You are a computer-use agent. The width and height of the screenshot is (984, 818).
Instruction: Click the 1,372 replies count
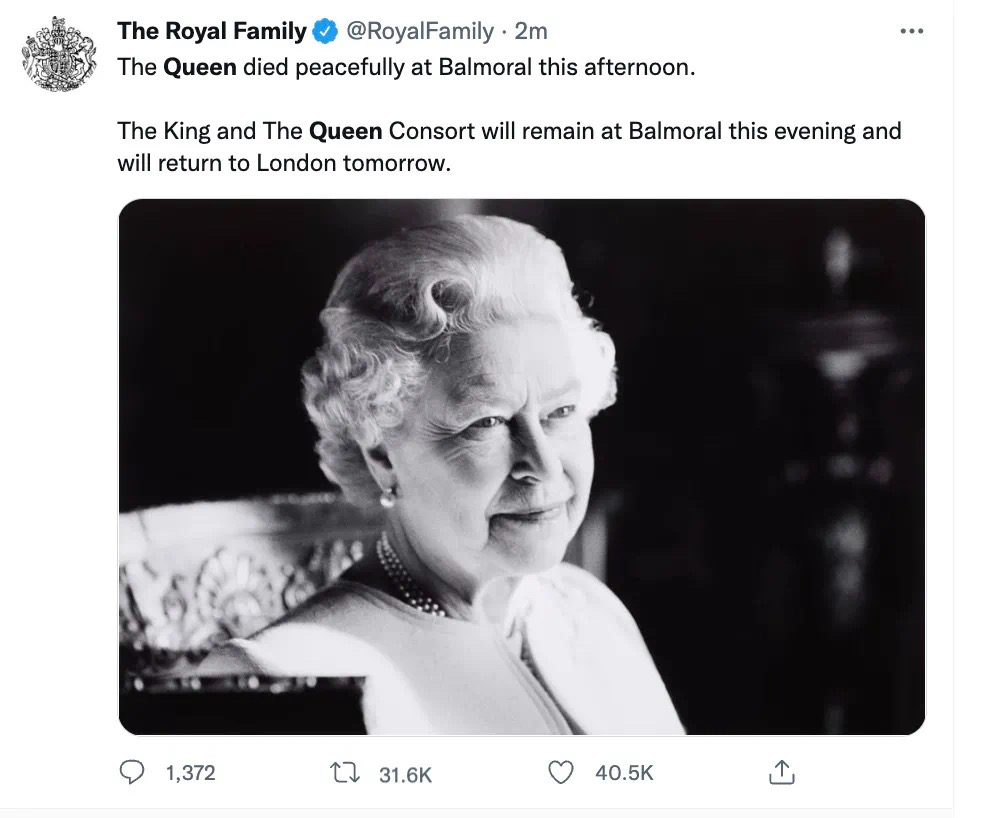(190, 773)
